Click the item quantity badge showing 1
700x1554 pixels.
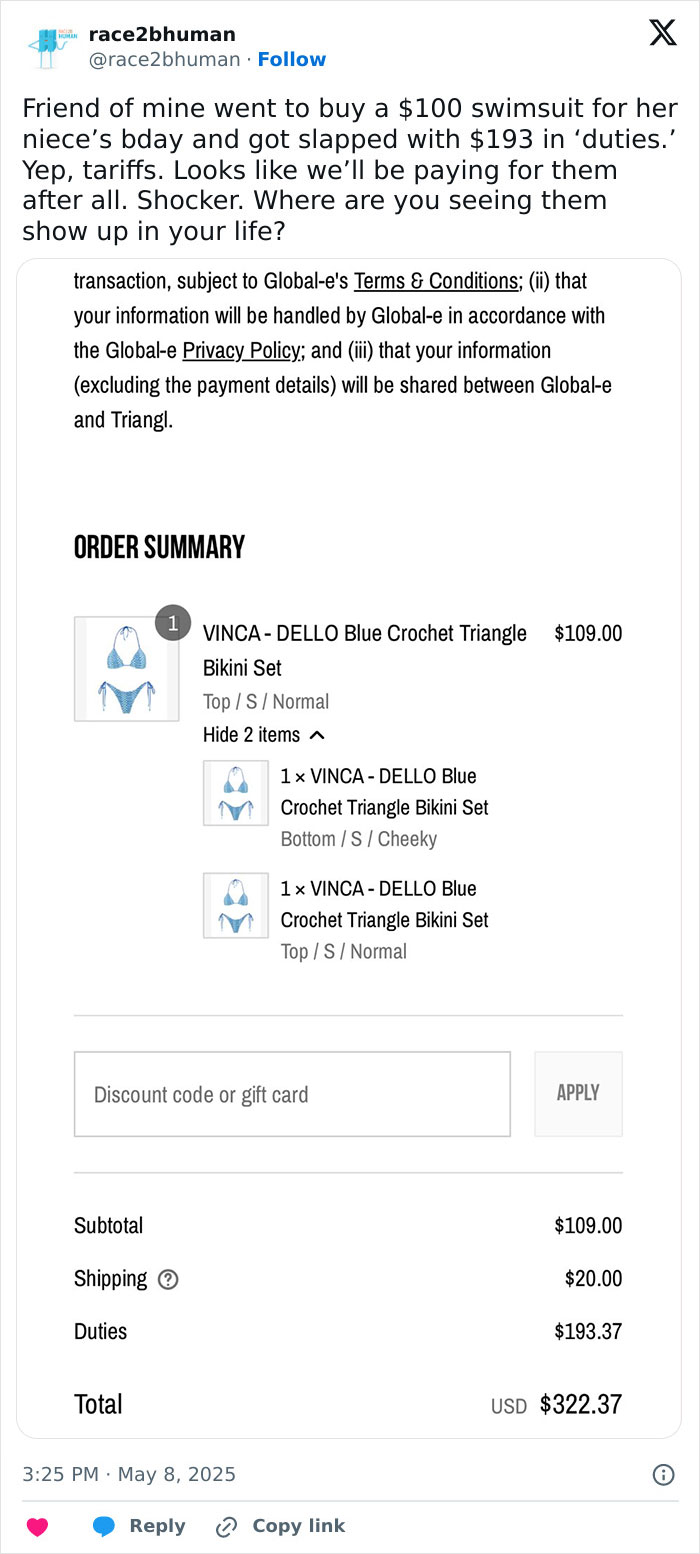click(173, 622)
